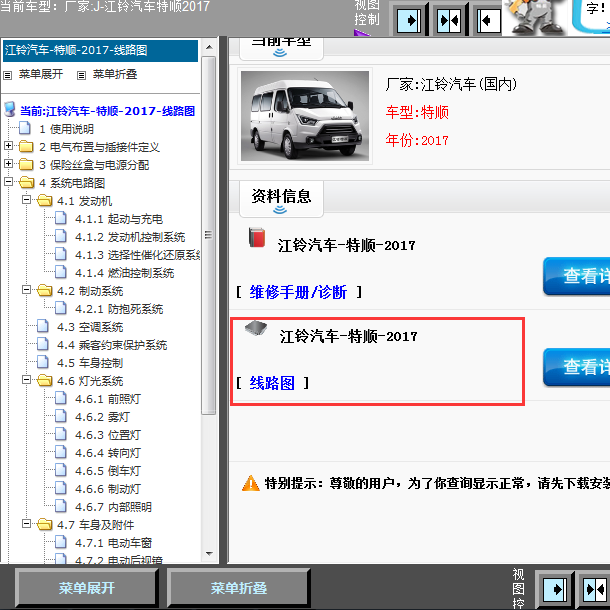Click 查看详 button next to 维修手册/诊断
The width and height of the screenshot is (610, 610).
577,276
